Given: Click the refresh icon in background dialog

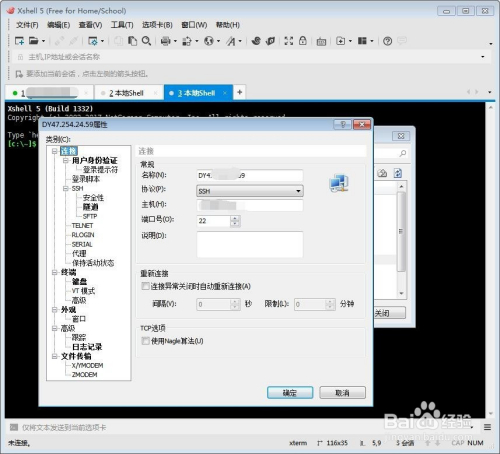Looking at the screenshot, I should click(398, 173).
